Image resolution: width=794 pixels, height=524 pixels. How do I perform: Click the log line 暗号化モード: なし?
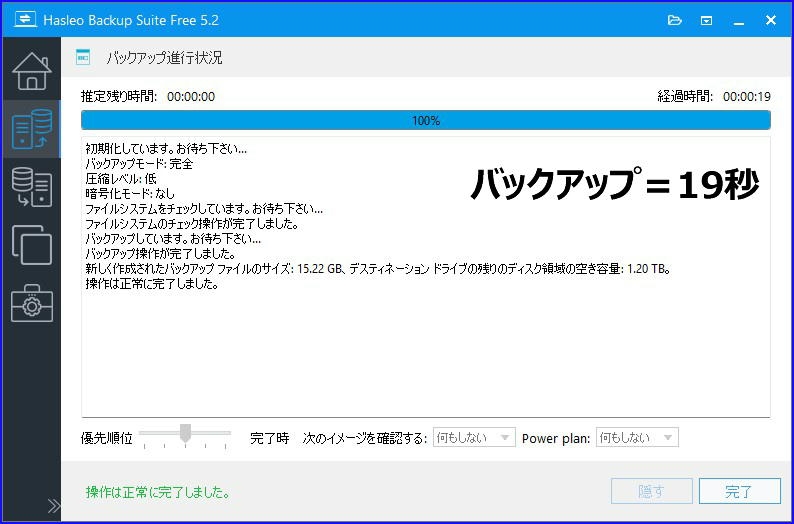pyautogui.click(x=130, y=193)
